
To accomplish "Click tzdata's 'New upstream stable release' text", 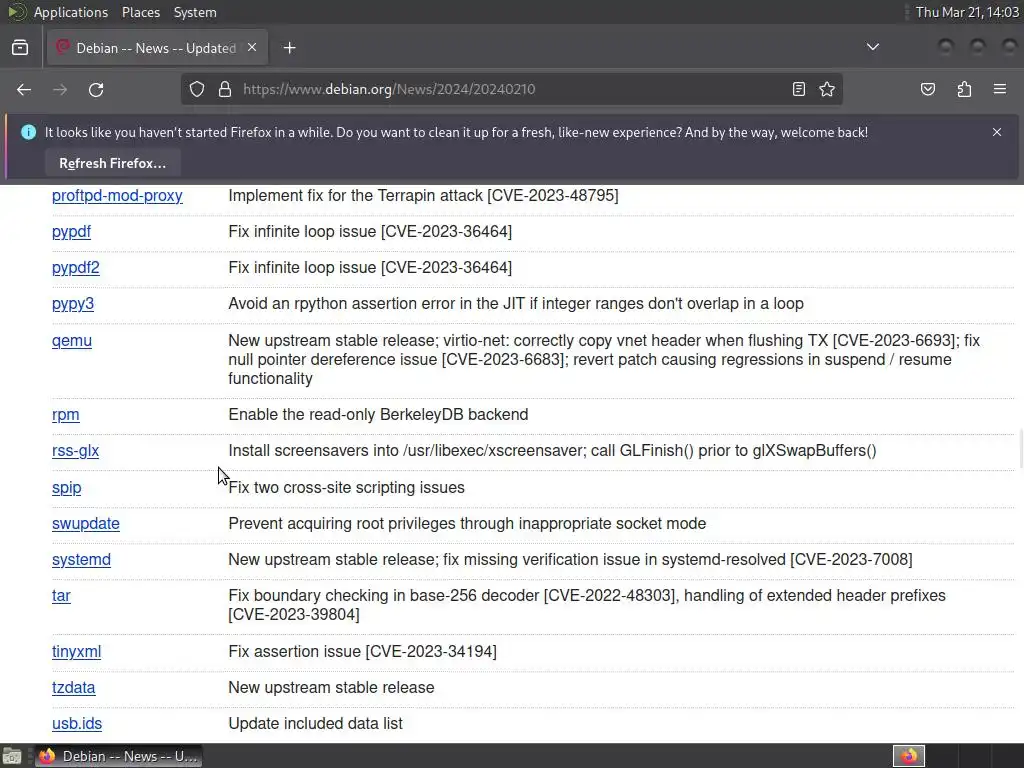I will pos(331,688).
